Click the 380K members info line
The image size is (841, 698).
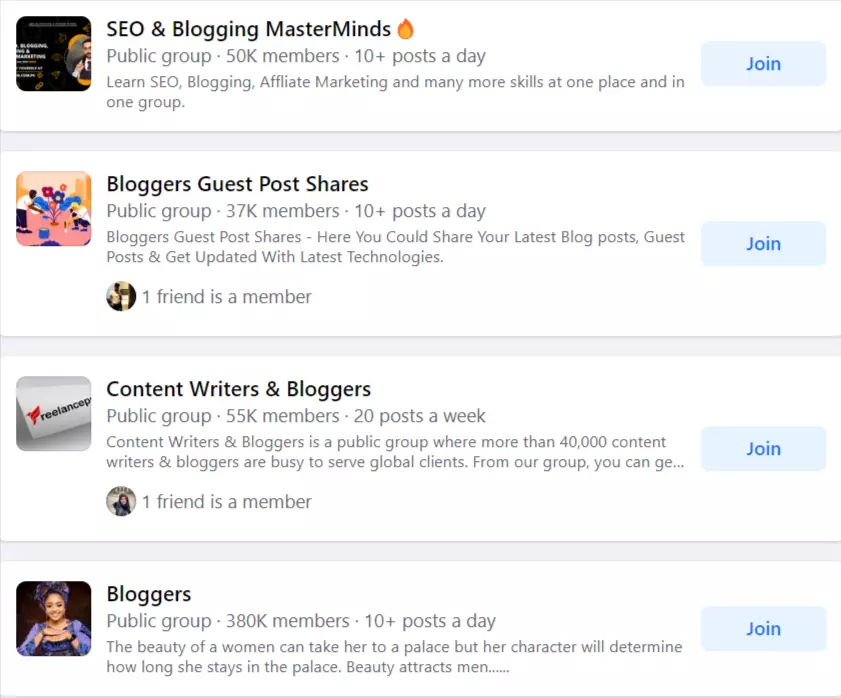301,621
